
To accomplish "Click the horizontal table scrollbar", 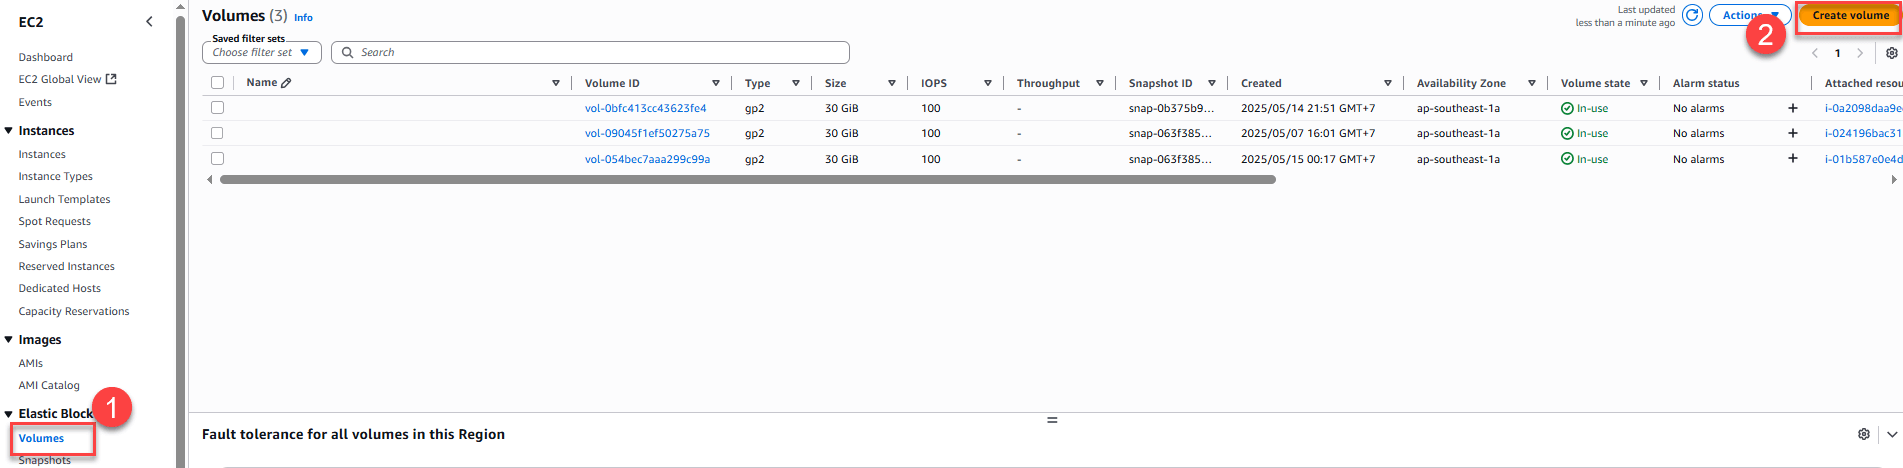I will (747, 180).
